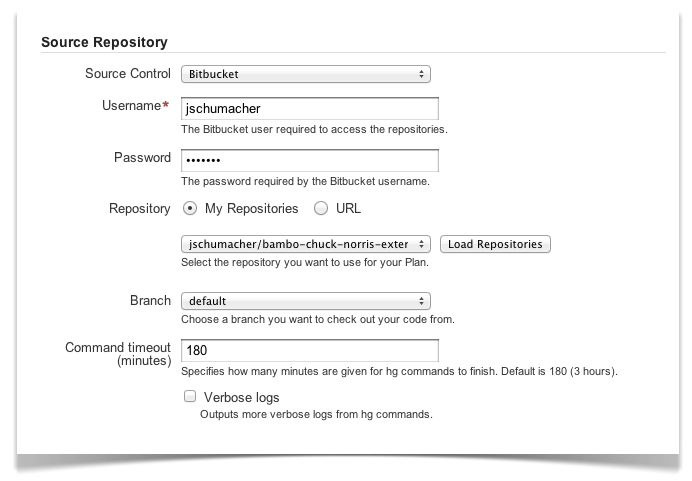Screen dimensions: 692x481
Task: Click the Source Repository heading
Action: pyautogui.click(x=104, y=42)
